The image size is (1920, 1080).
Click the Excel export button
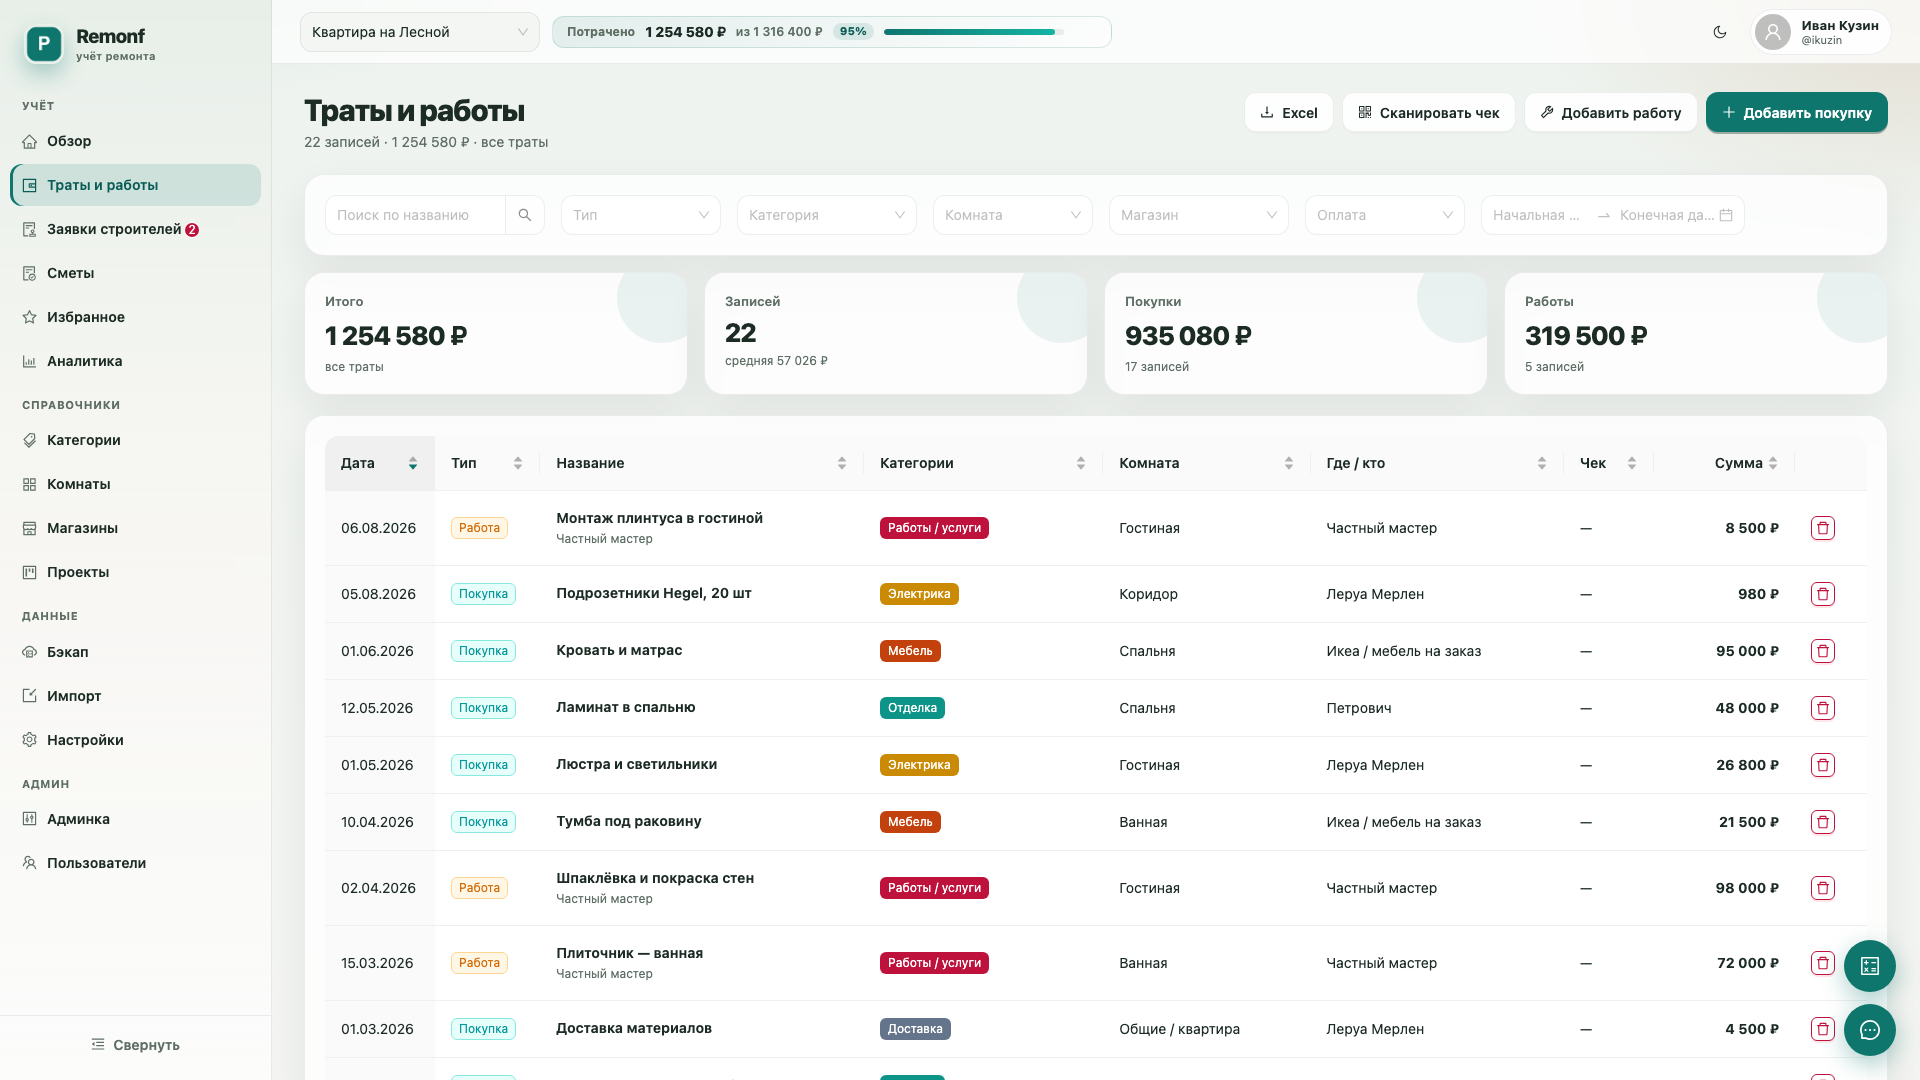1289,113
